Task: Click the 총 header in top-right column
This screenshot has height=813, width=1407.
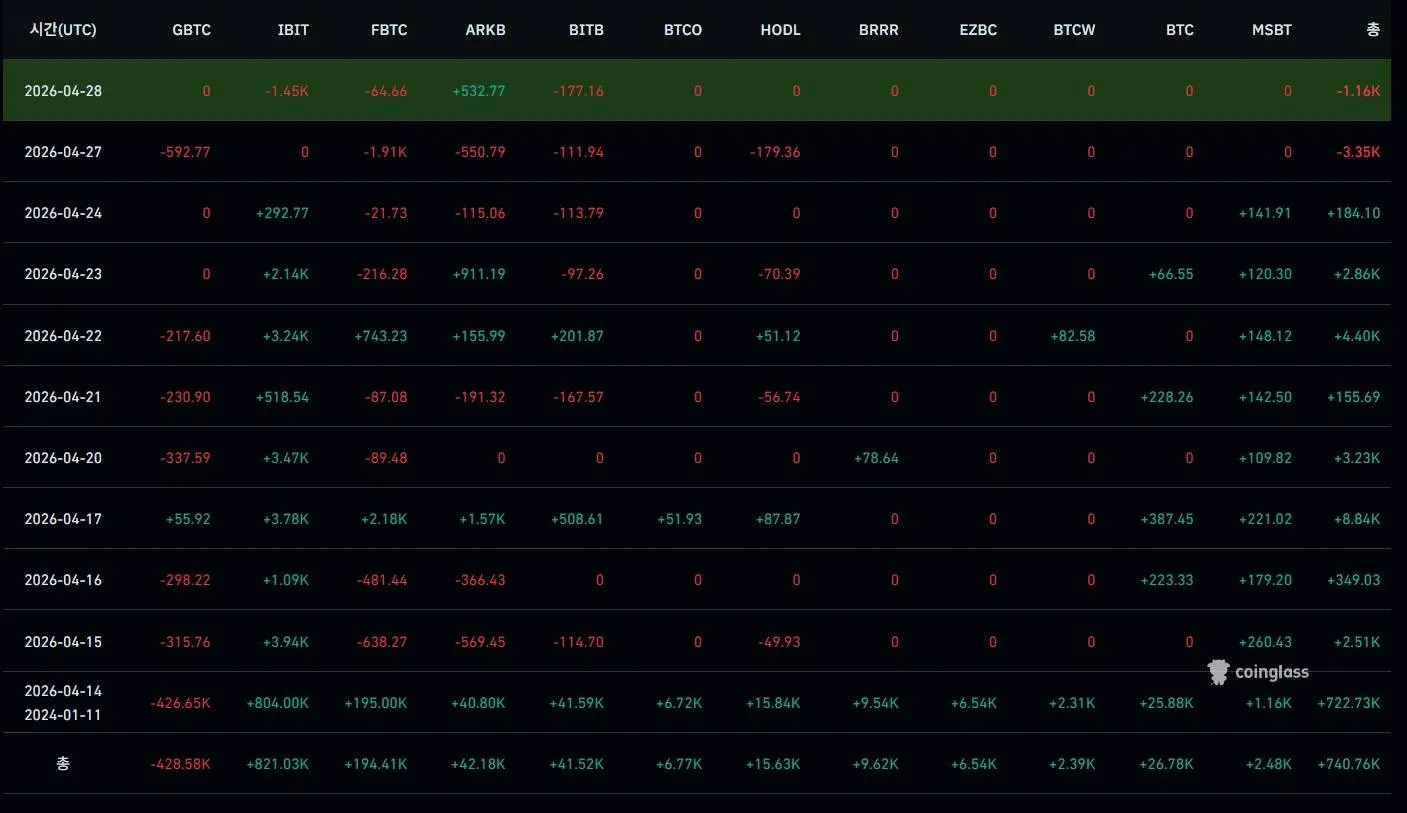Action: pos(1372,30)
